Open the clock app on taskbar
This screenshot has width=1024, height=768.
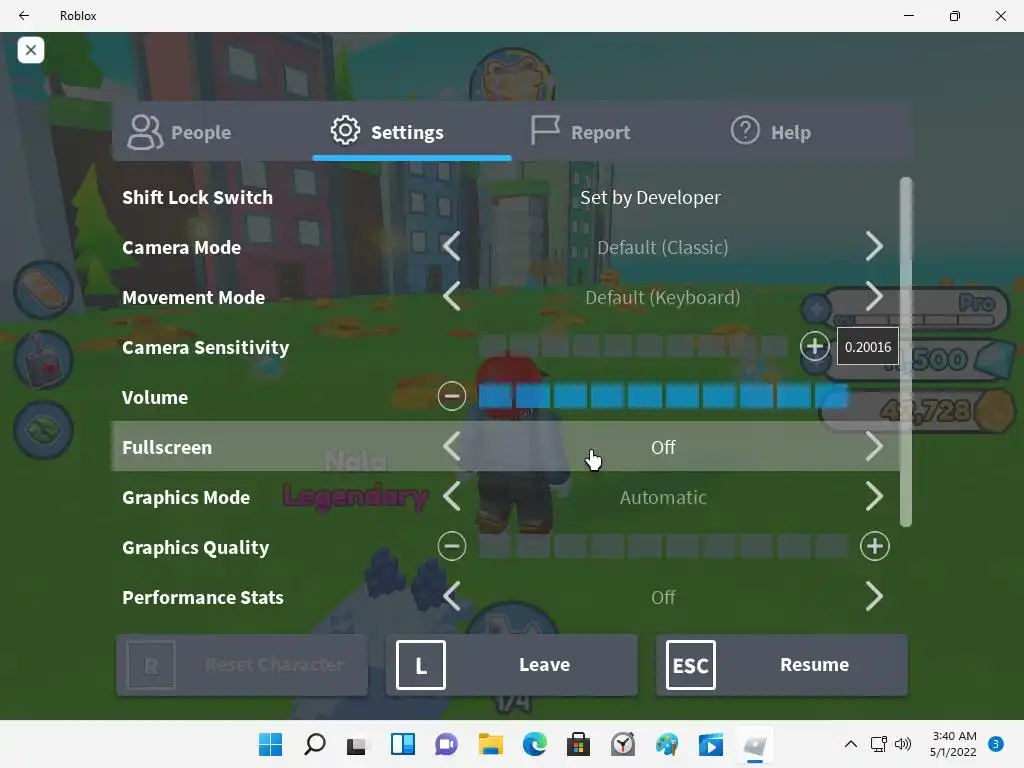coord(622,744)
